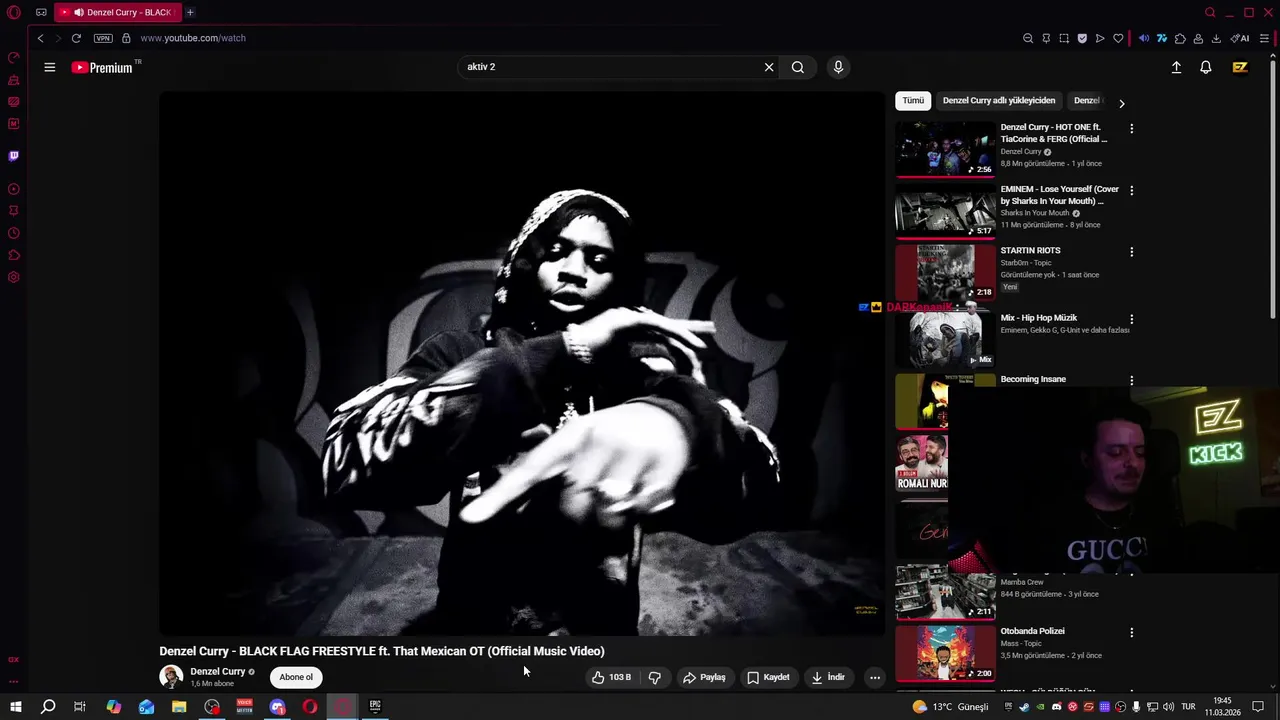The height and width of the screenshot is (720, 1280).
Task: Subscribe with Abone ol button
Action: (x=296, y=677)
